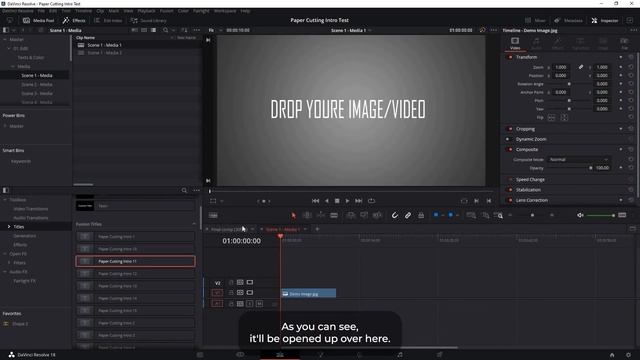Image resolution: width=640 pixels, height=360 pixels.
Task: Search the effects library
Action: tap(184, 191)
